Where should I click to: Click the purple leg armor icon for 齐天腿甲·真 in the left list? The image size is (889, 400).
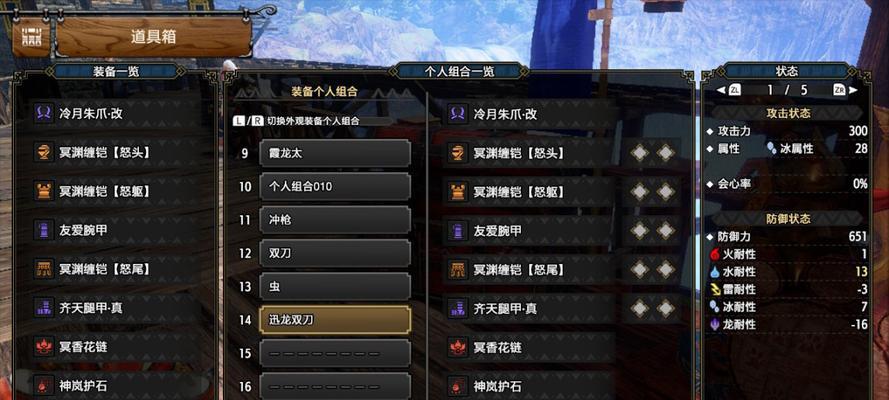[x=43, y=308]
